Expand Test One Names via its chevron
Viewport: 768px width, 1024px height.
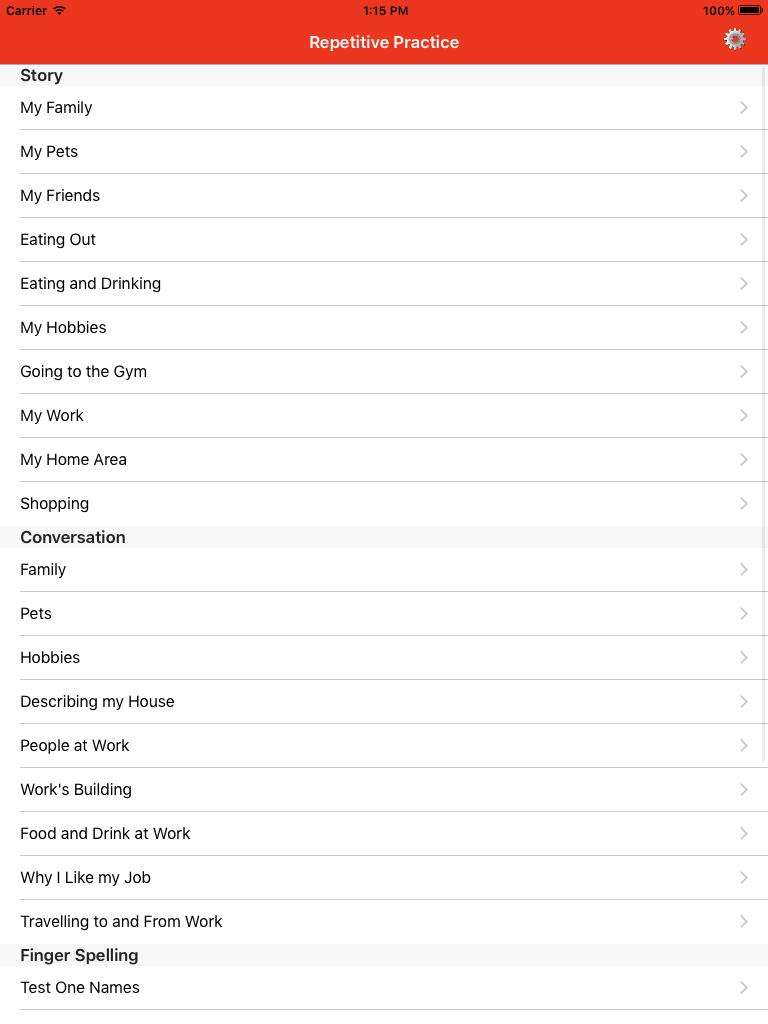(x=744, y=987)
